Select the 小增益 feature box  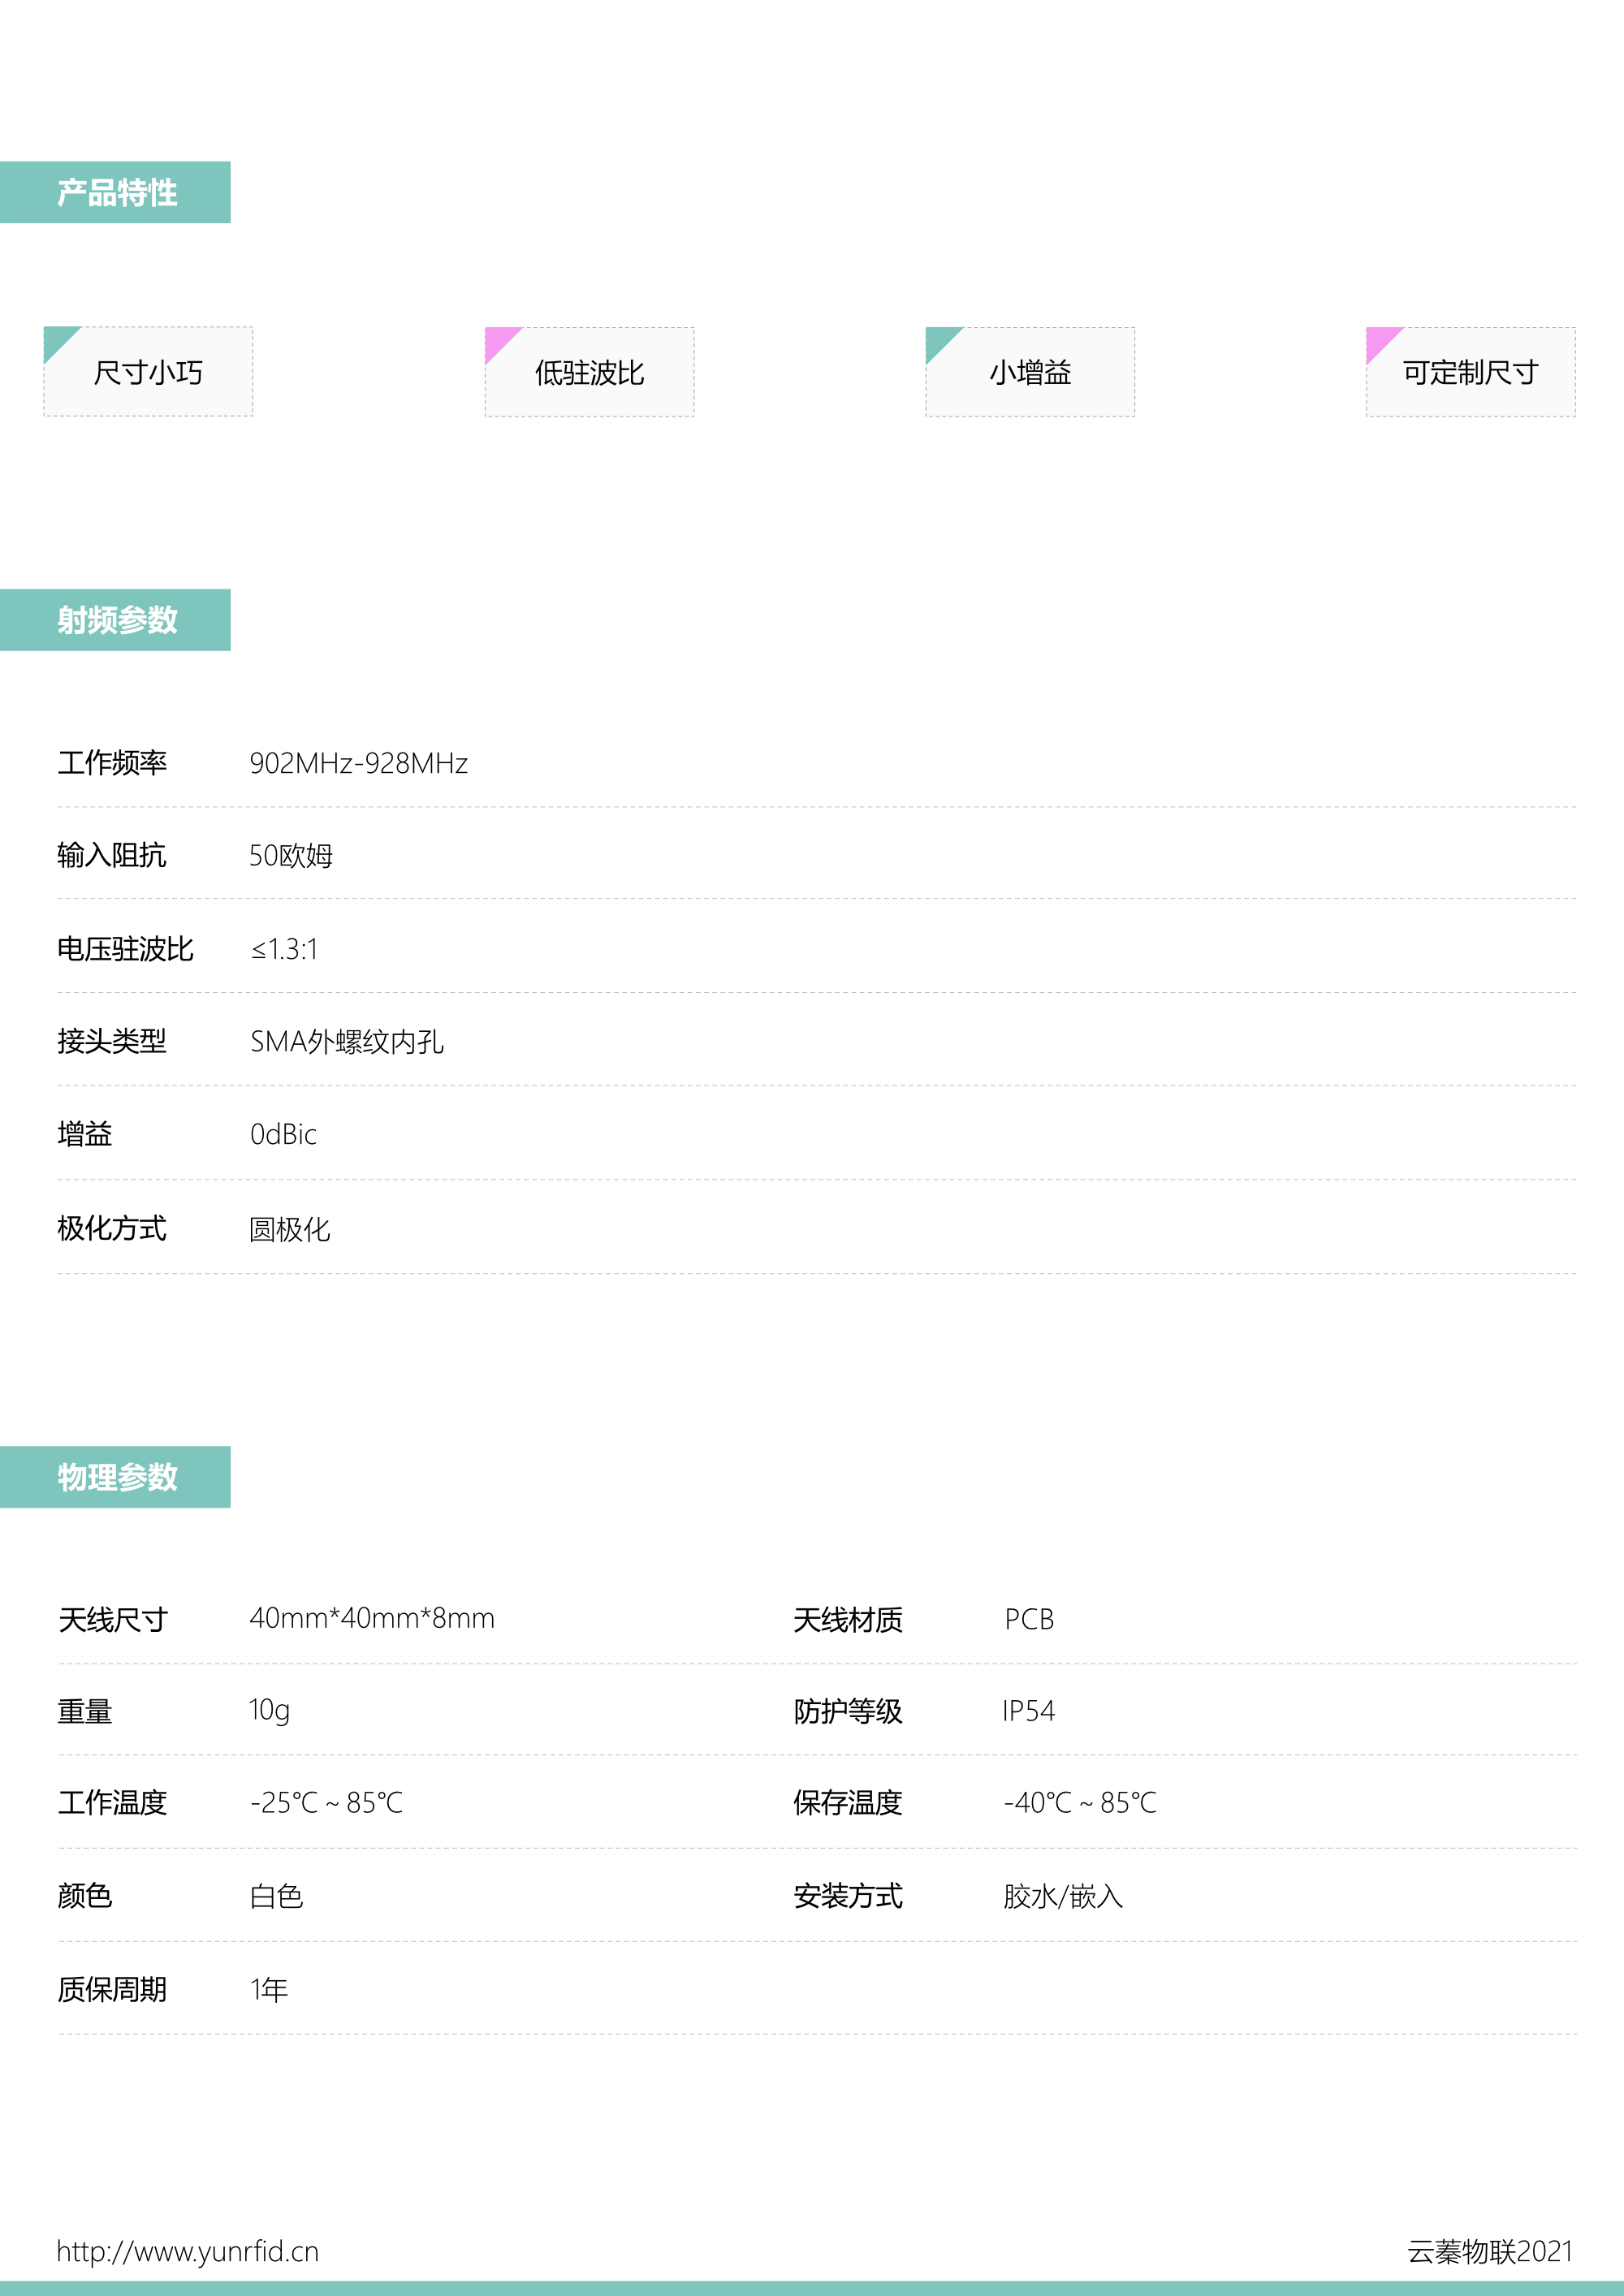tap(1030, 372)
